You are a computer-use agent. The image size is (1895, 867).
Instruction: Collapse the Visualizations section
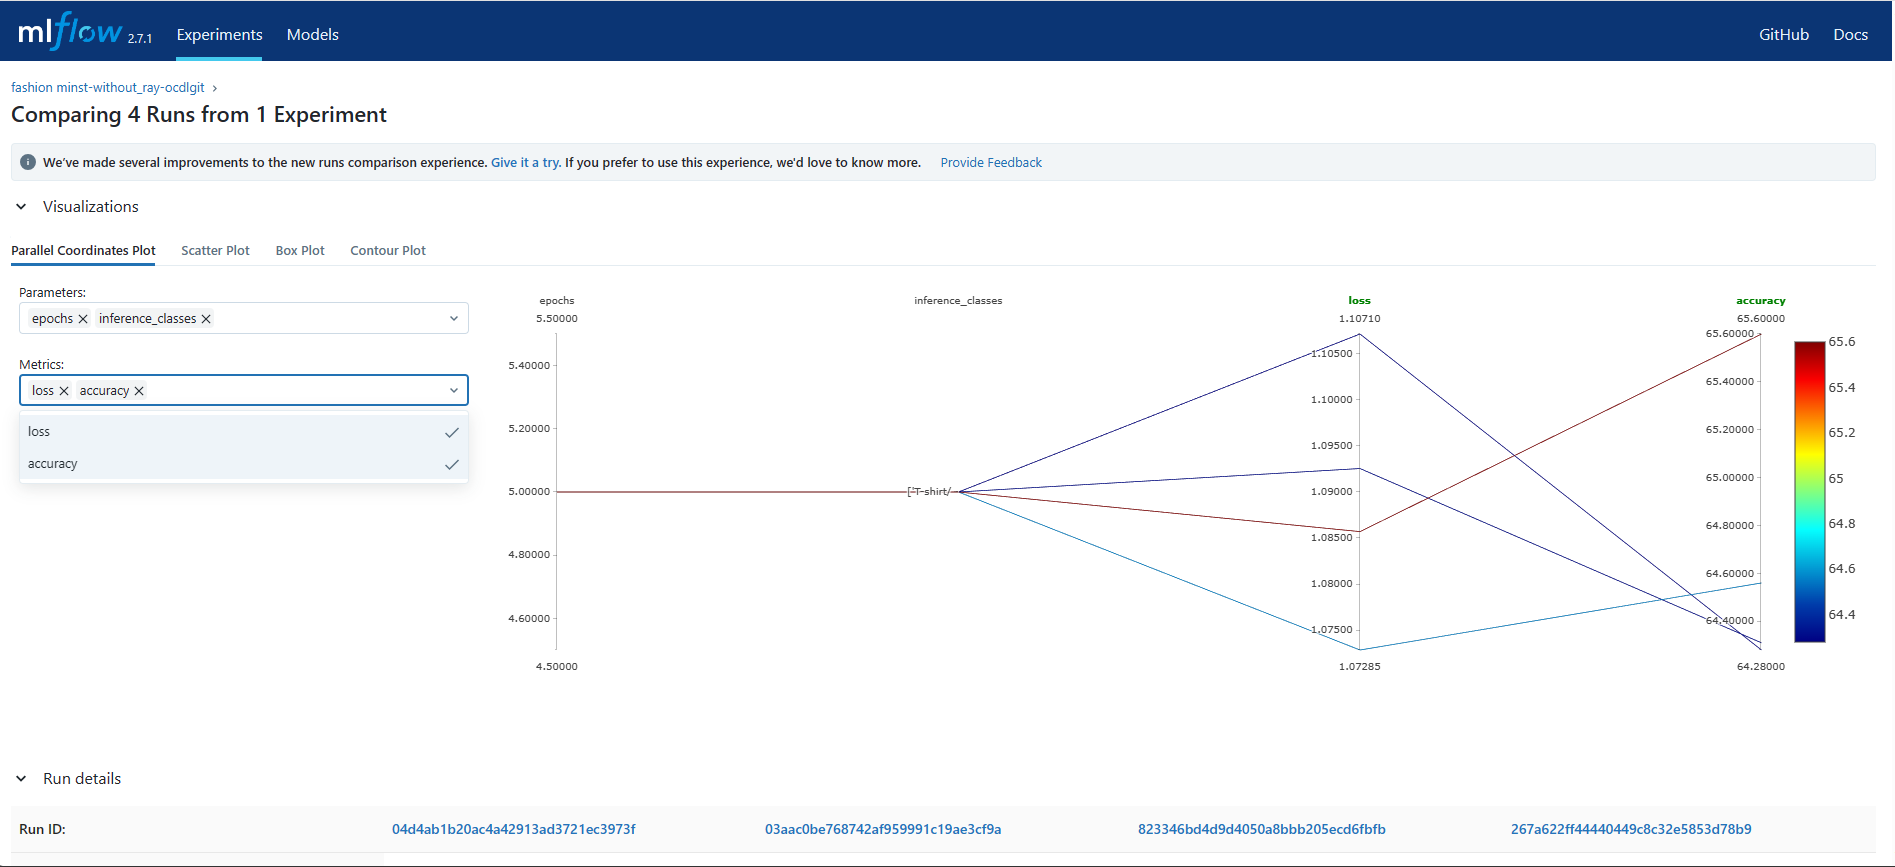[x=21, y=207]
